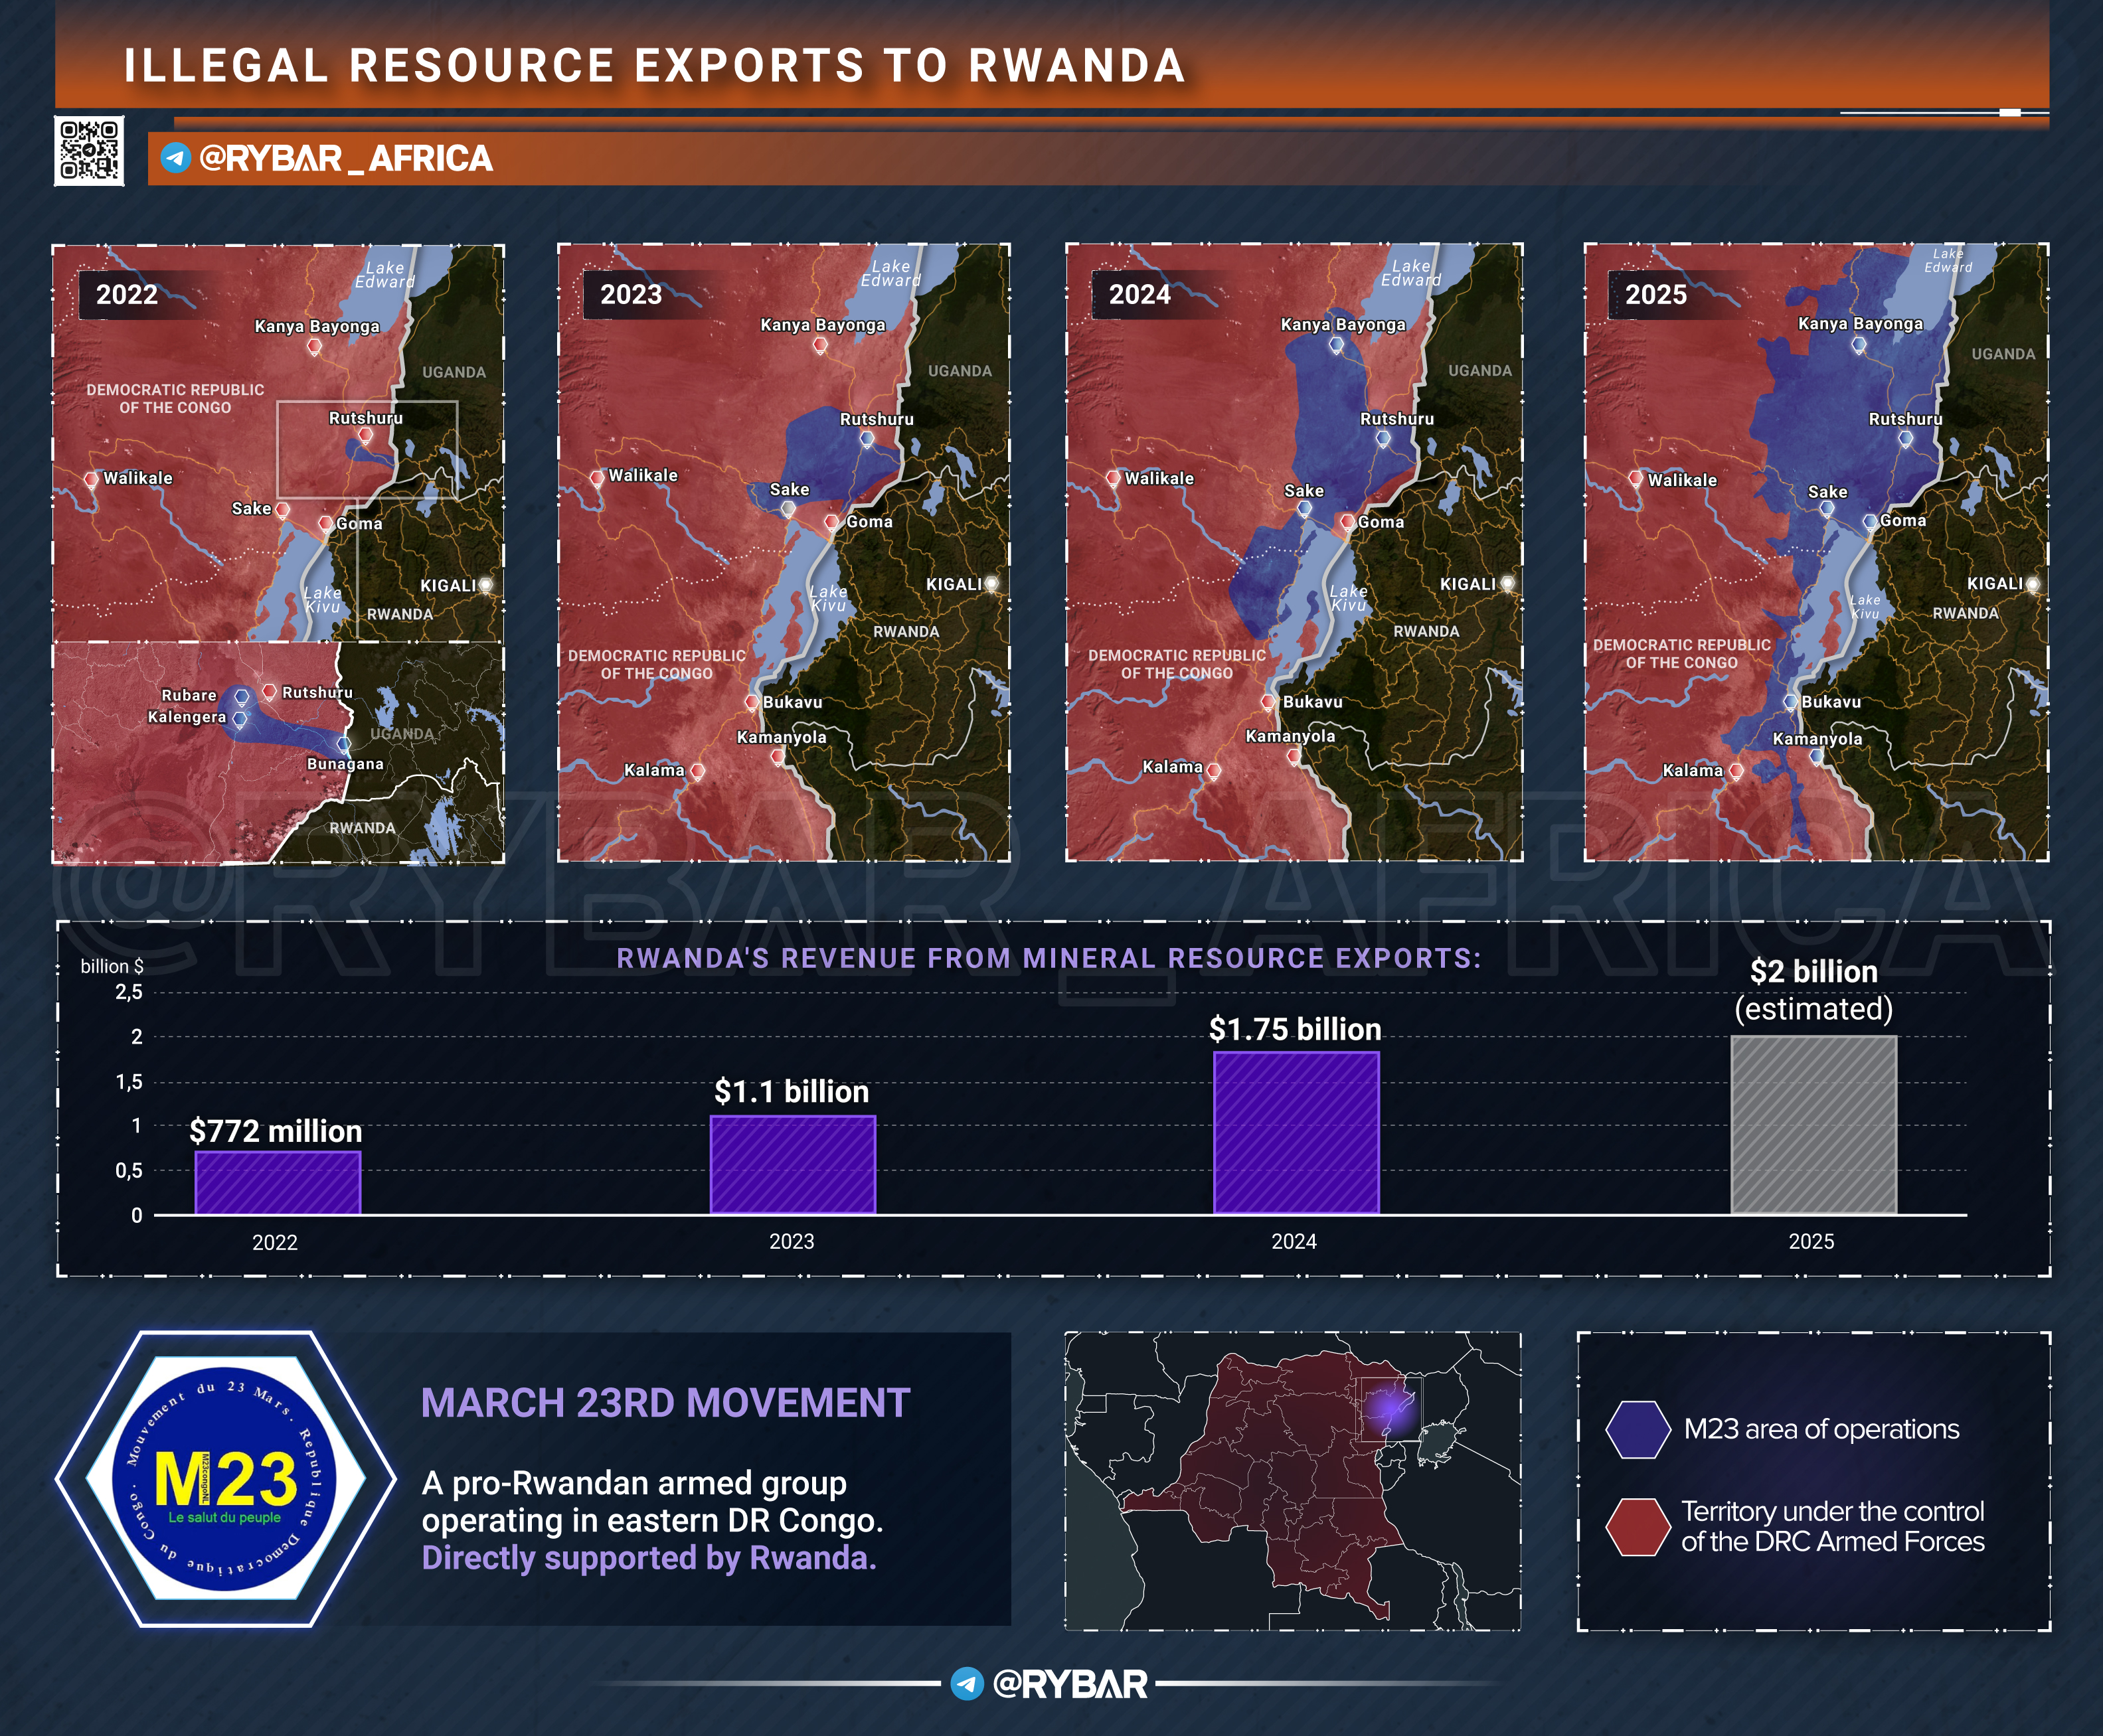Click the $1.75 billion value label
The height and width of the screenshot is (1736, 2103).
tap(1295, 1029)
